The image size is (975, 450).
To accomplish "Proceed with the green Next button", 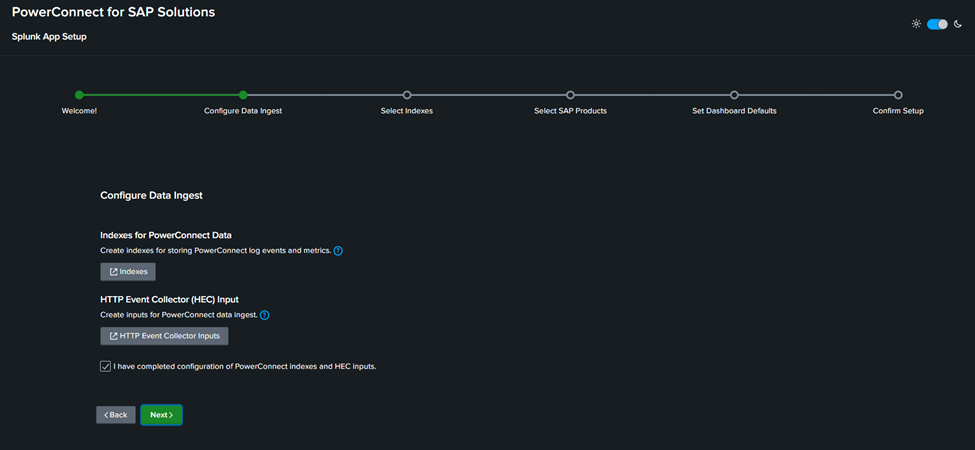I will [161, 415].
